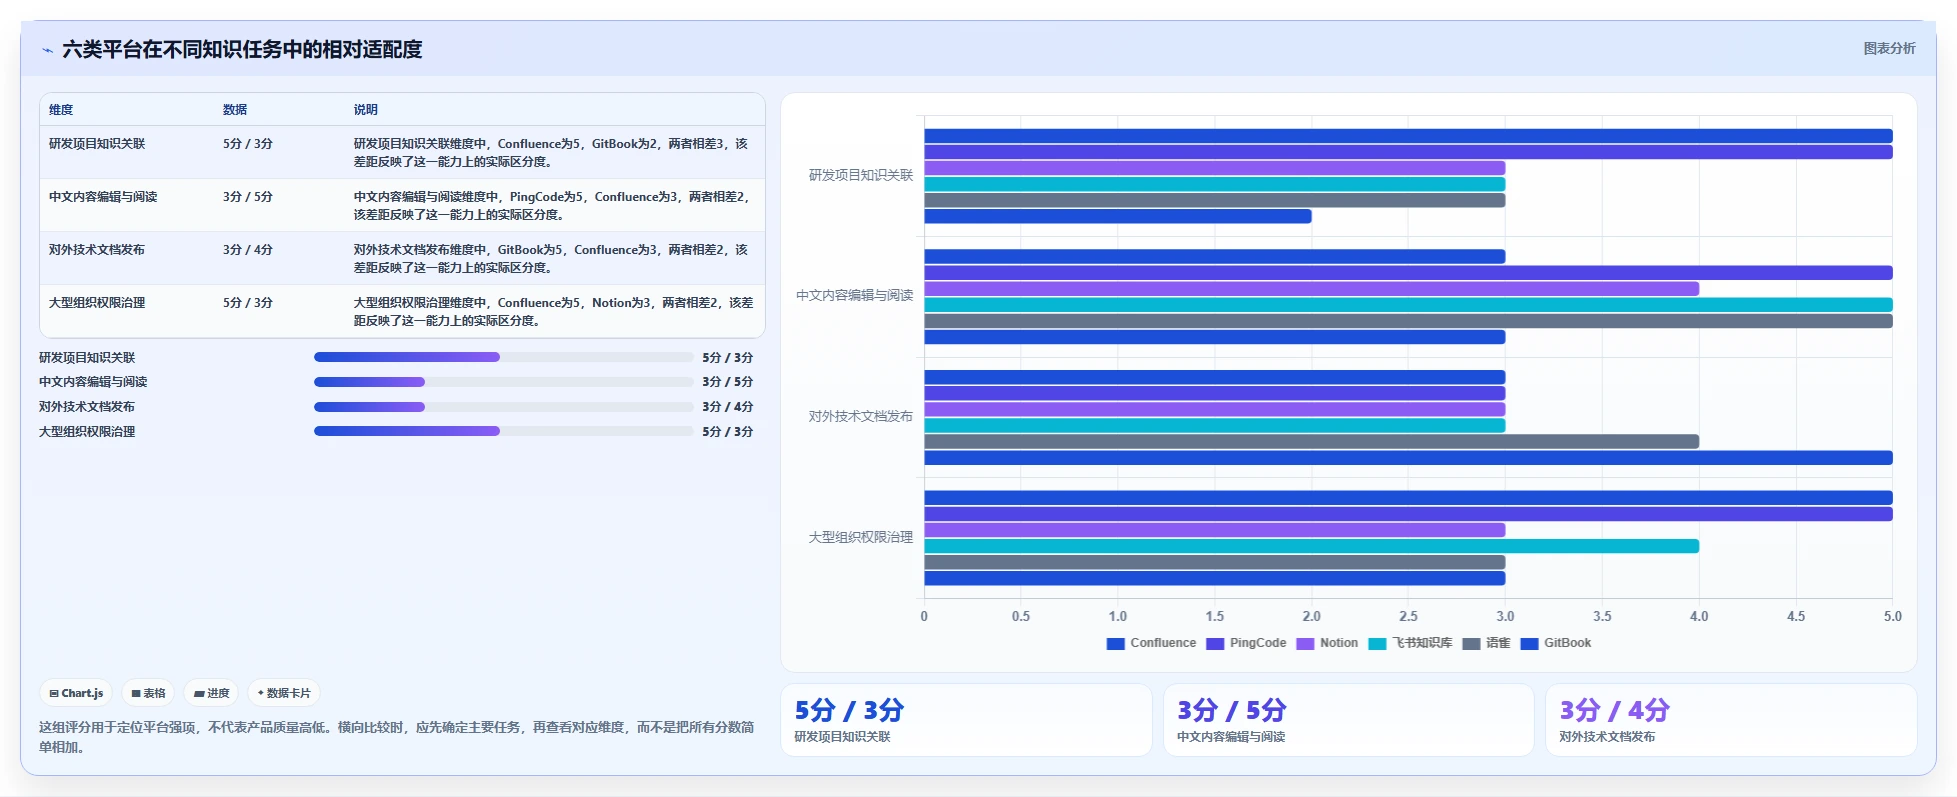1957x797 pixels.
Task: Click the 数据卡片 tag chip
Action: pos(284,693)
